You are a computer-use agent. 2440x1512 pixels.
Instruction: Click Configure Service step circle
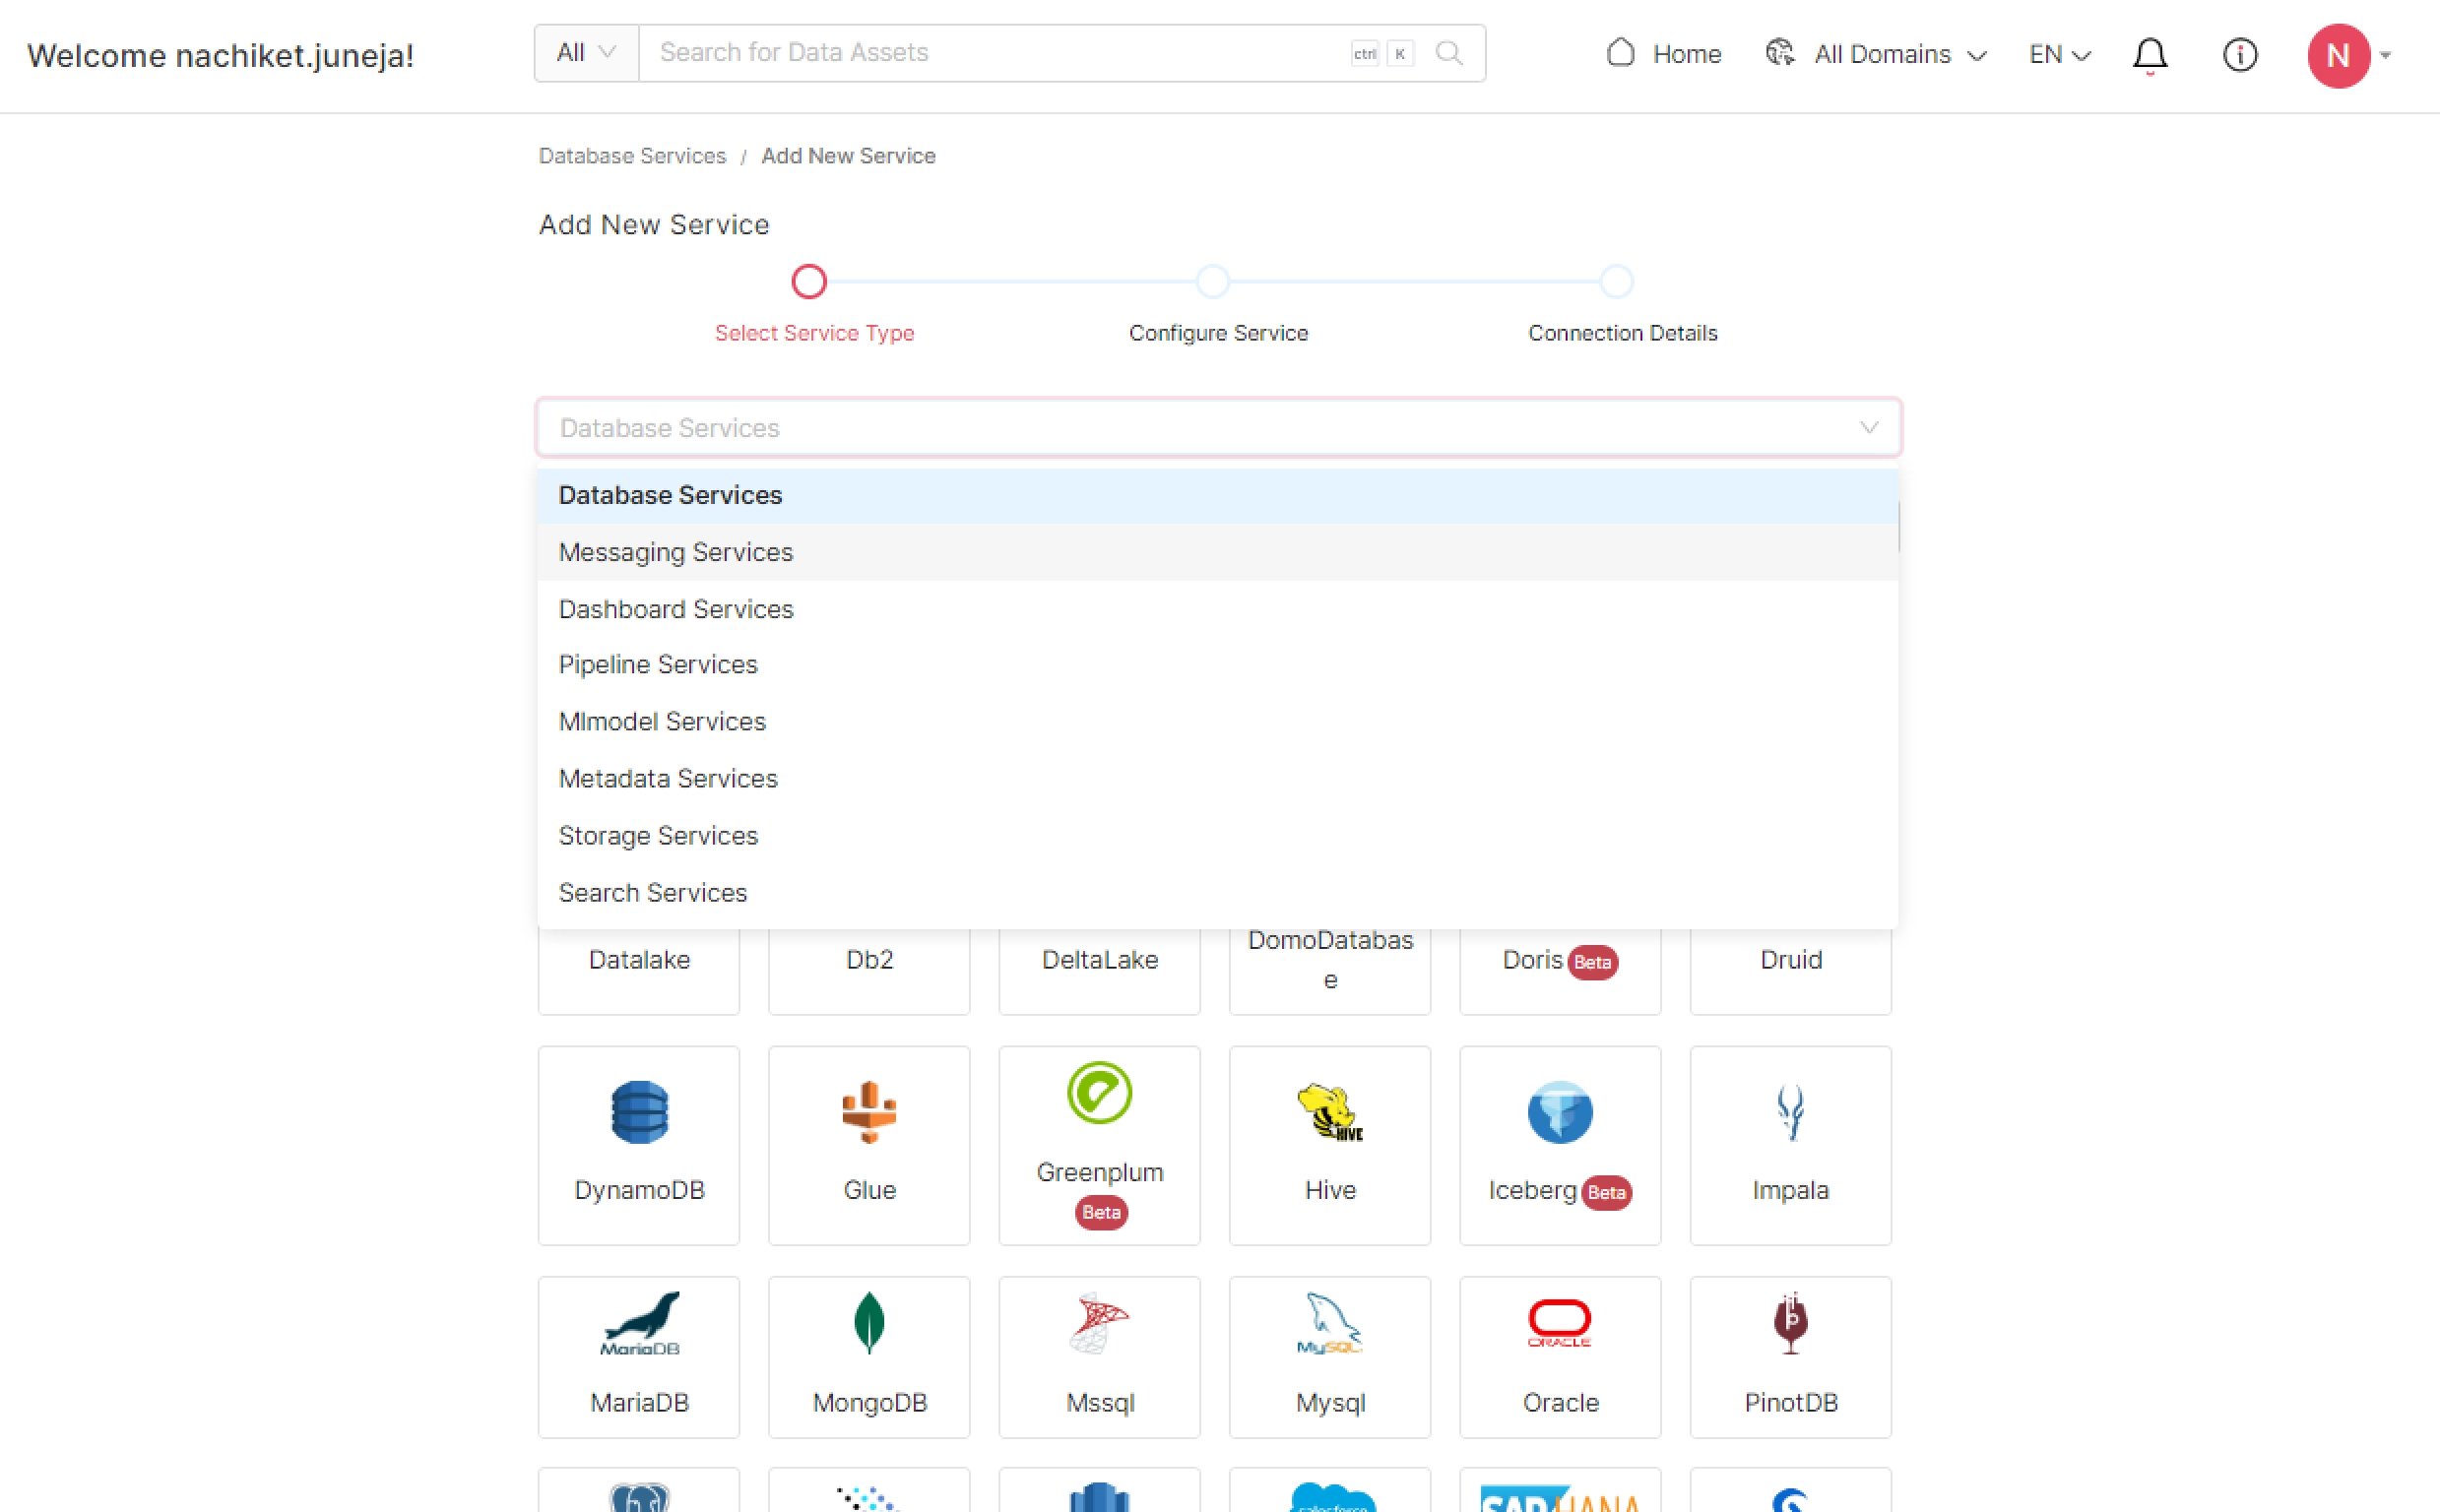click(1212, 281)
